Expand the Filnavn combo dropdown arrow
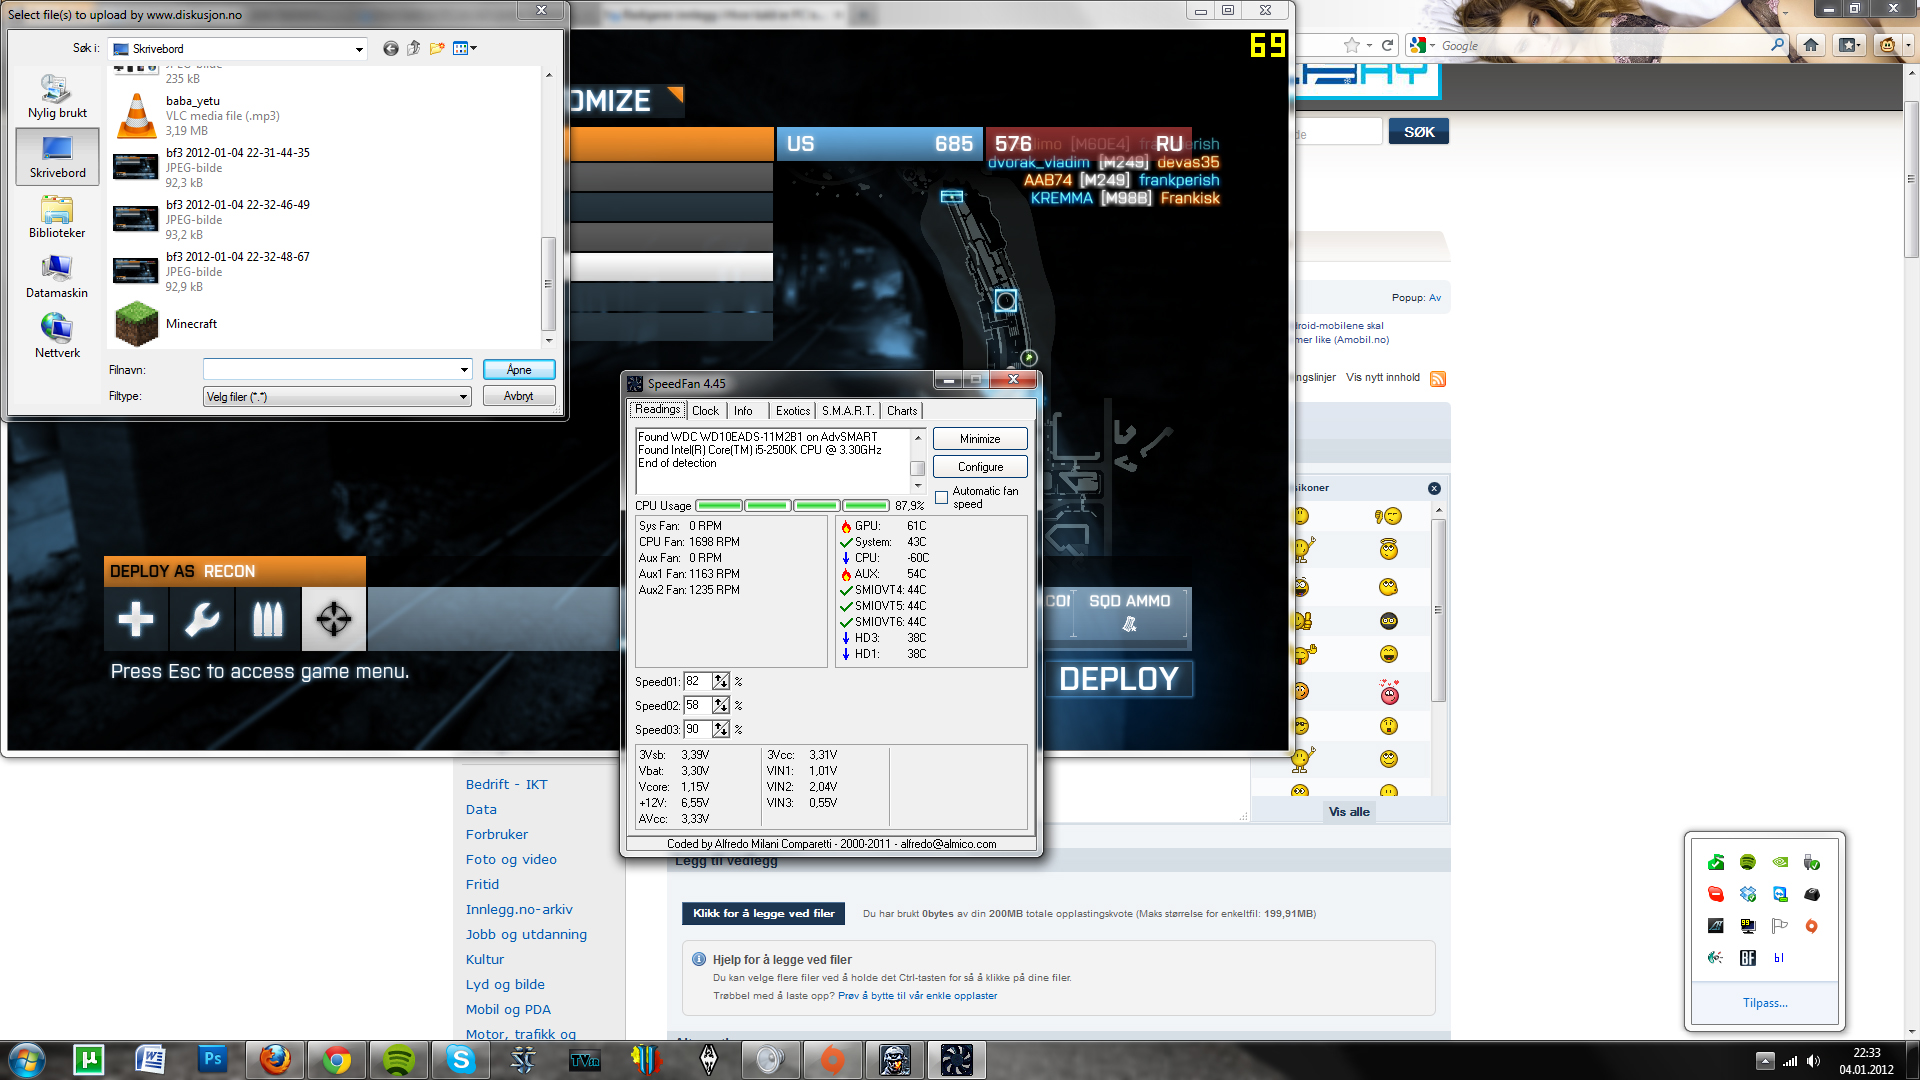The image size is (1920, 1080). coord(464,370)
